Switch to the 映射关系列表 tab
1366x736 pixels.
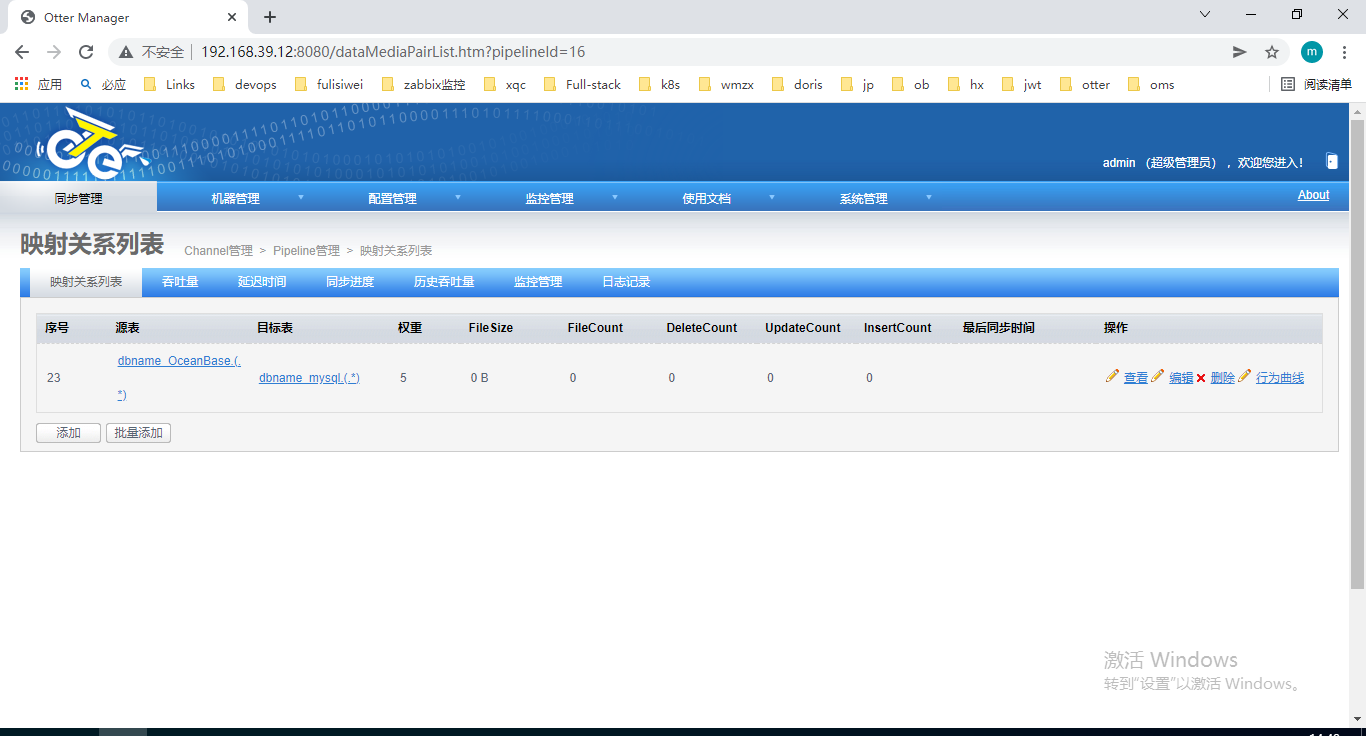click(x=86, y=282)
